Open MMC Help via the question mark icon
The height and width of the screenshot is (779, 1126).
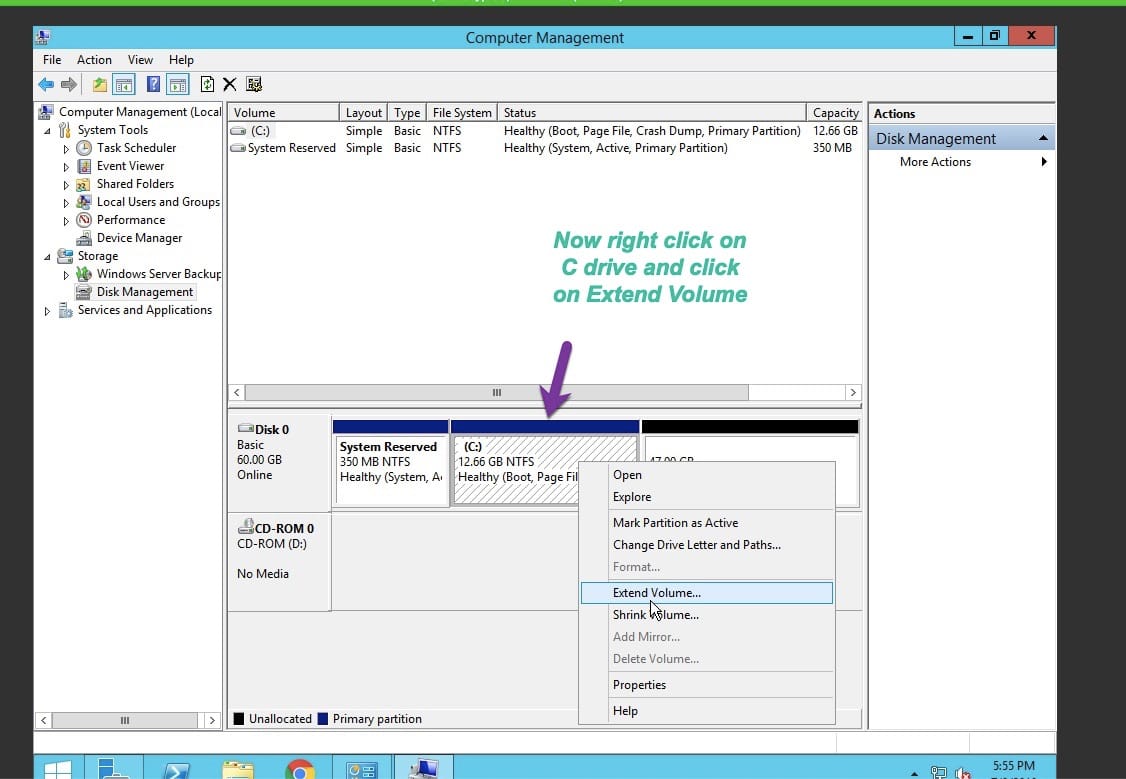pos(153,84)
